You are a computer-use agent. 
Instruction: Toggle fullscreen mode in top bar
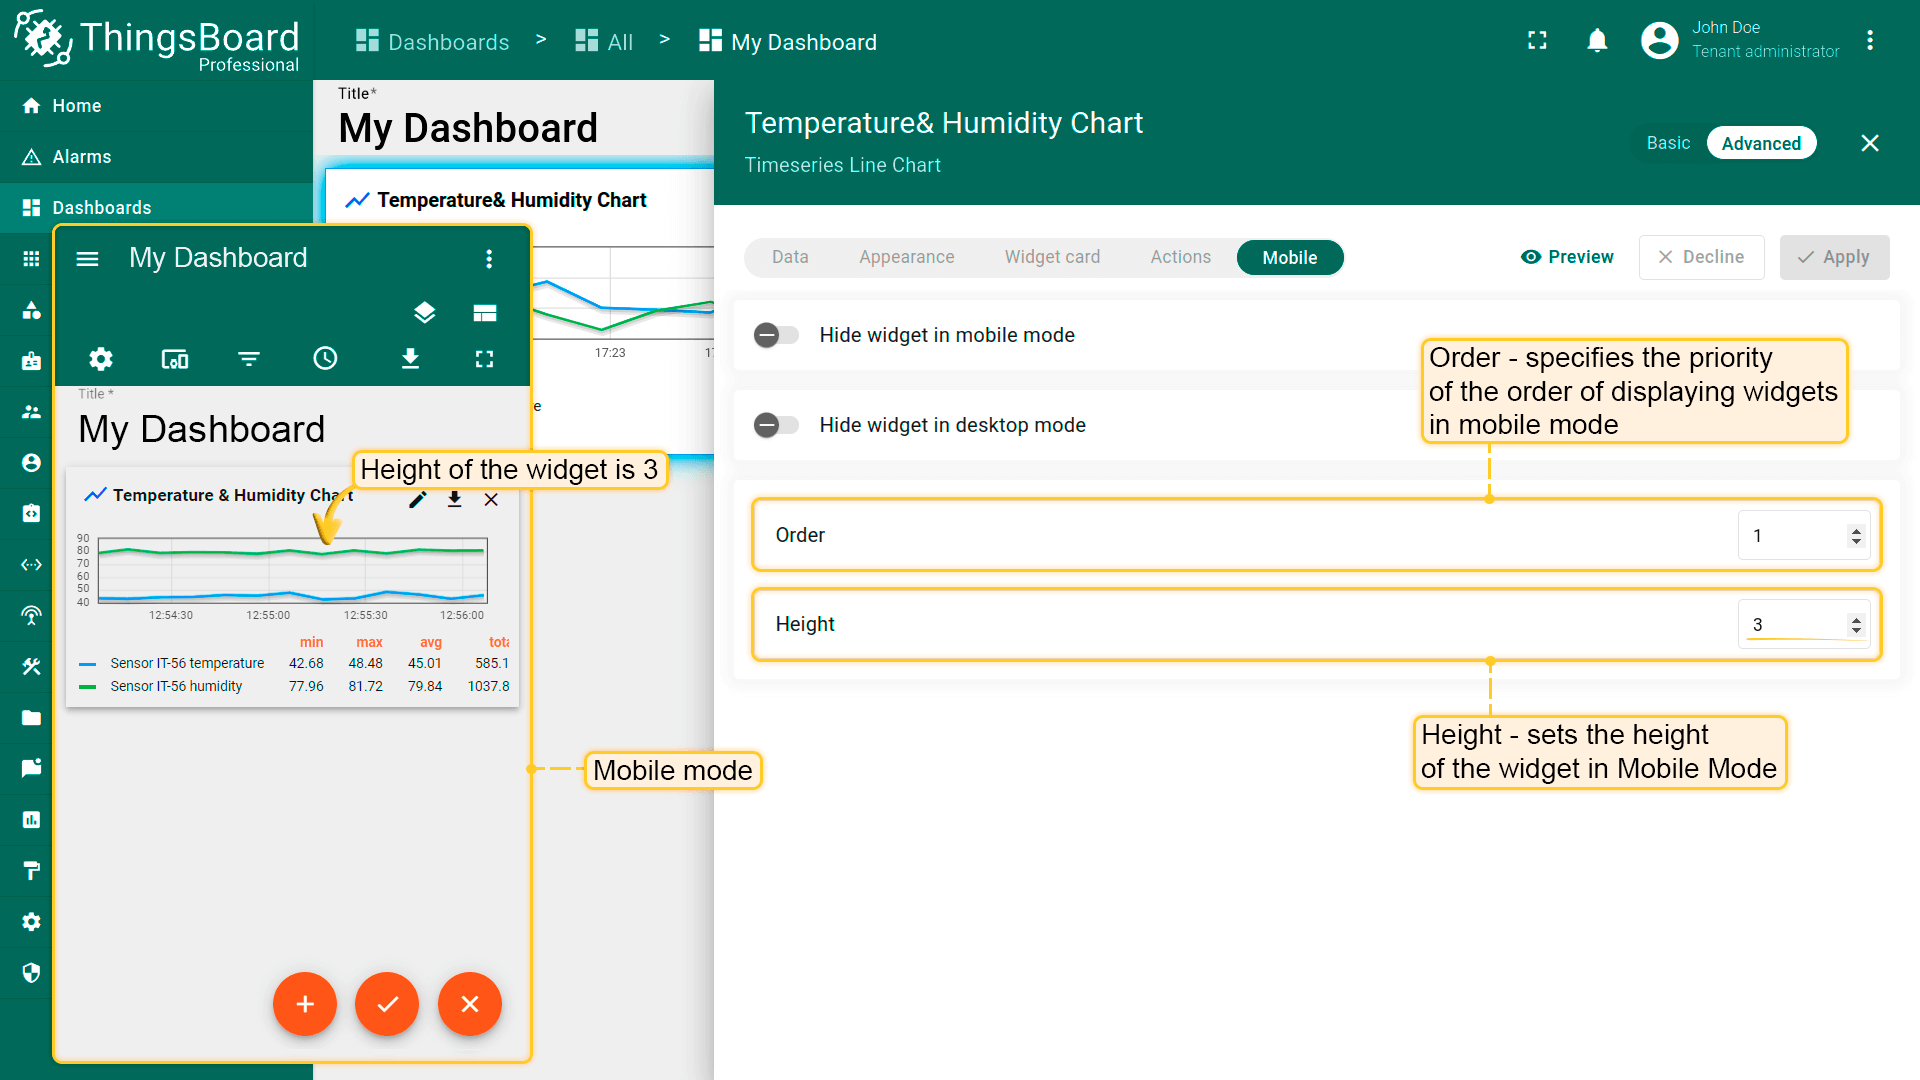pos(1537,41)
